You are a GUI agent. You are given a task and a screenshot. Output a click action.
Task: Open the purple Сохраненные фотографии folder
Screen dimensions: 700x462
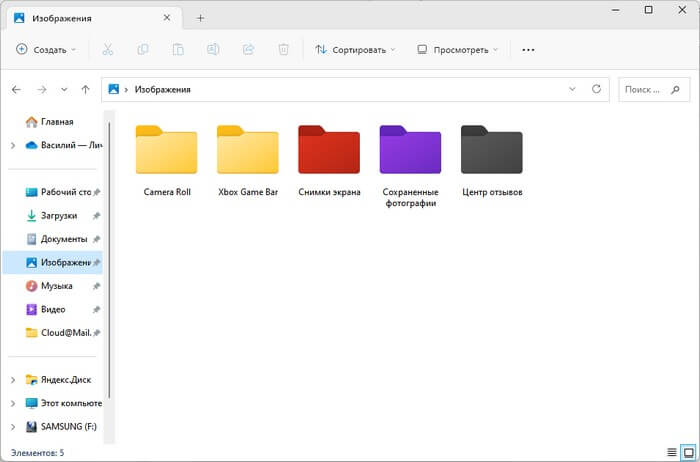[x=410, y=150]
